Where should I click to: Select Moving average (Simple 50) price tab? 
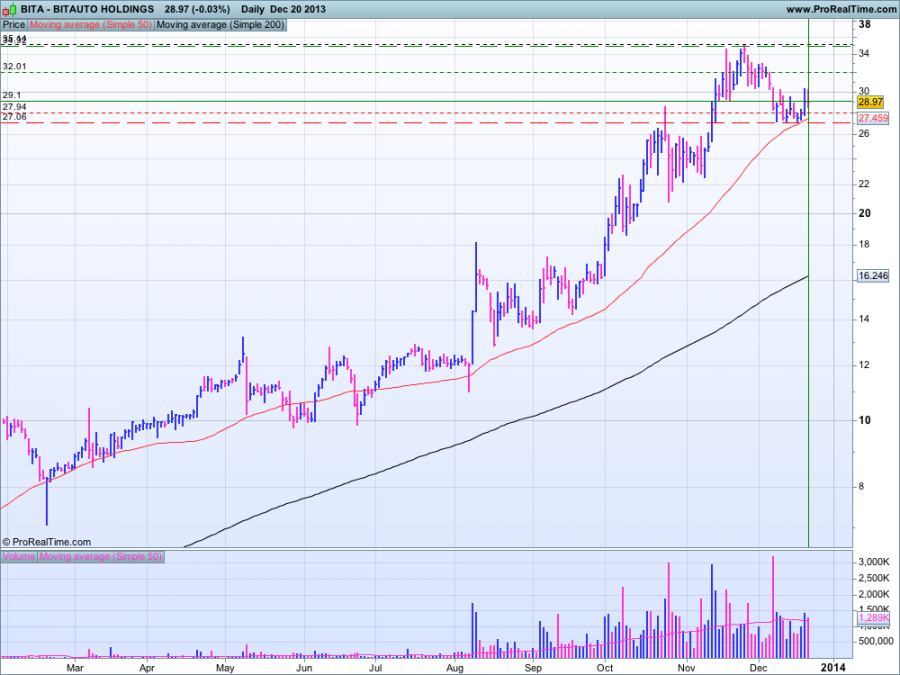pos(91,25)
